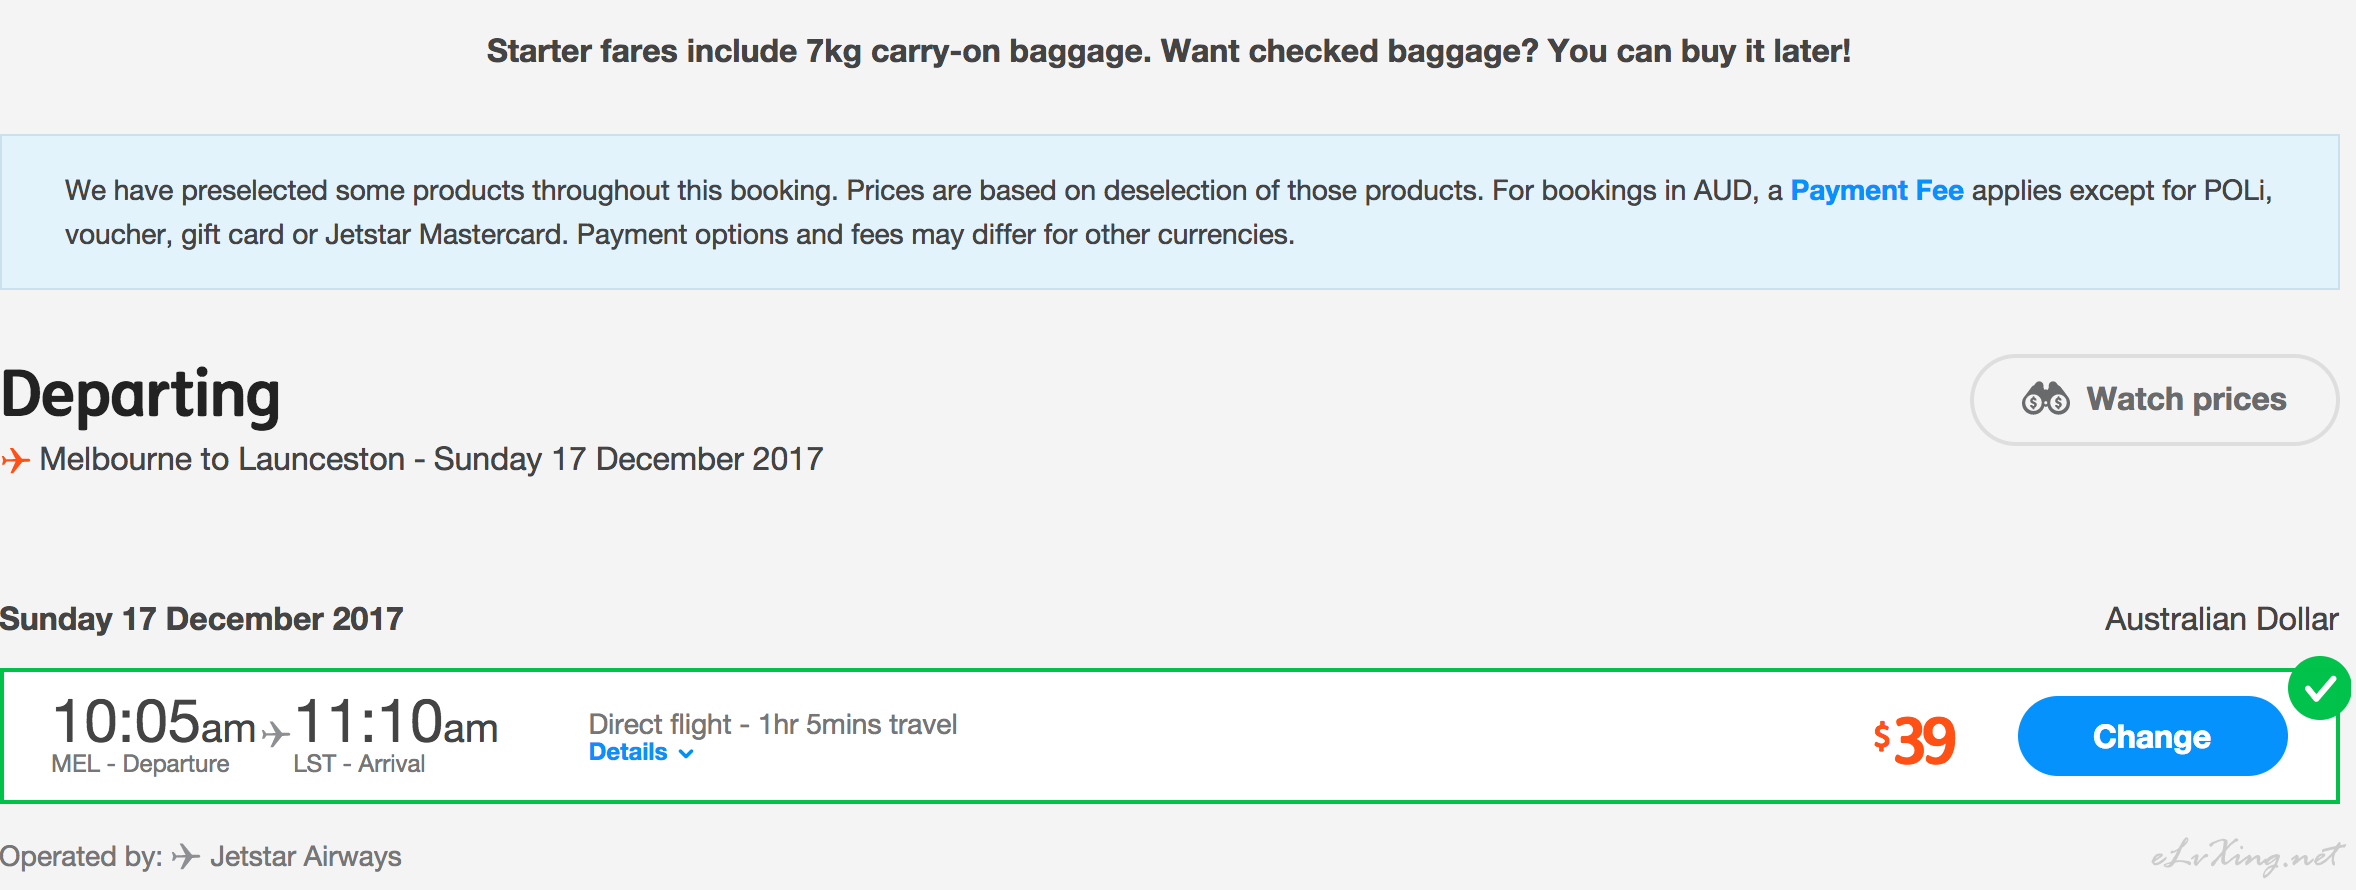Click the Australian Dollar currency label
Viewport: 2356px width, 890px height.
pyautogui.click(x=2221, y=619)
